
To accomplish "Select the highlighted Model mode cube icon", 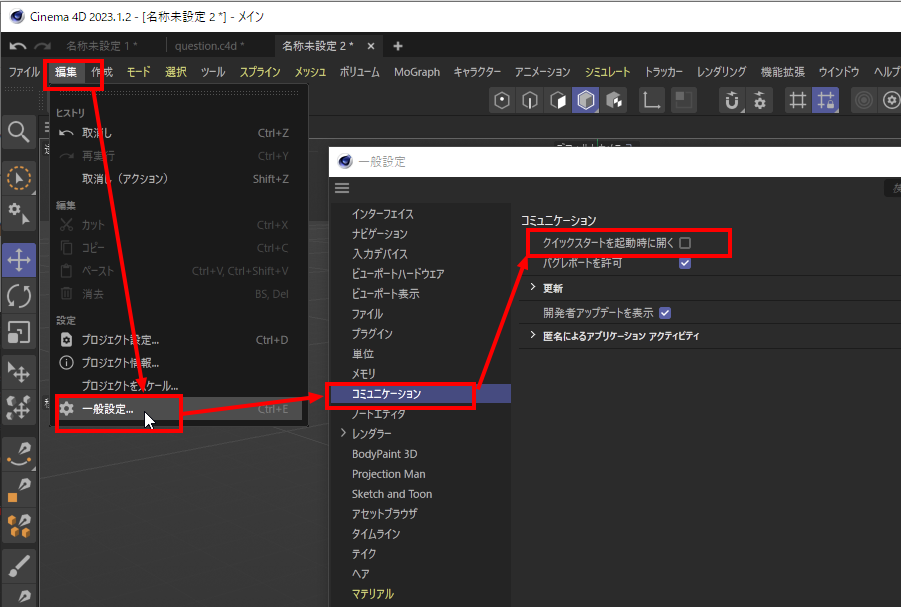I will (x=586, y=101).
